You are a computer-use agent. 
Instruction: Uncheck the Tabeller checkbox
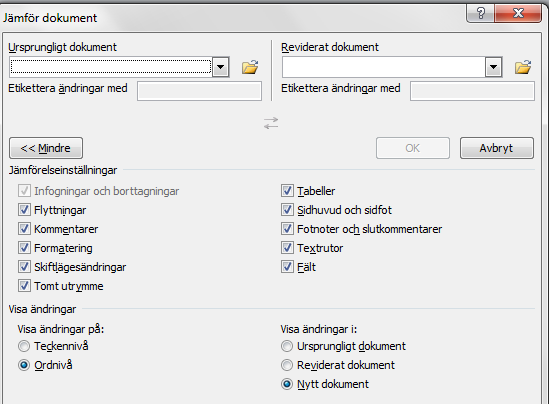click(x=287, y=191)
